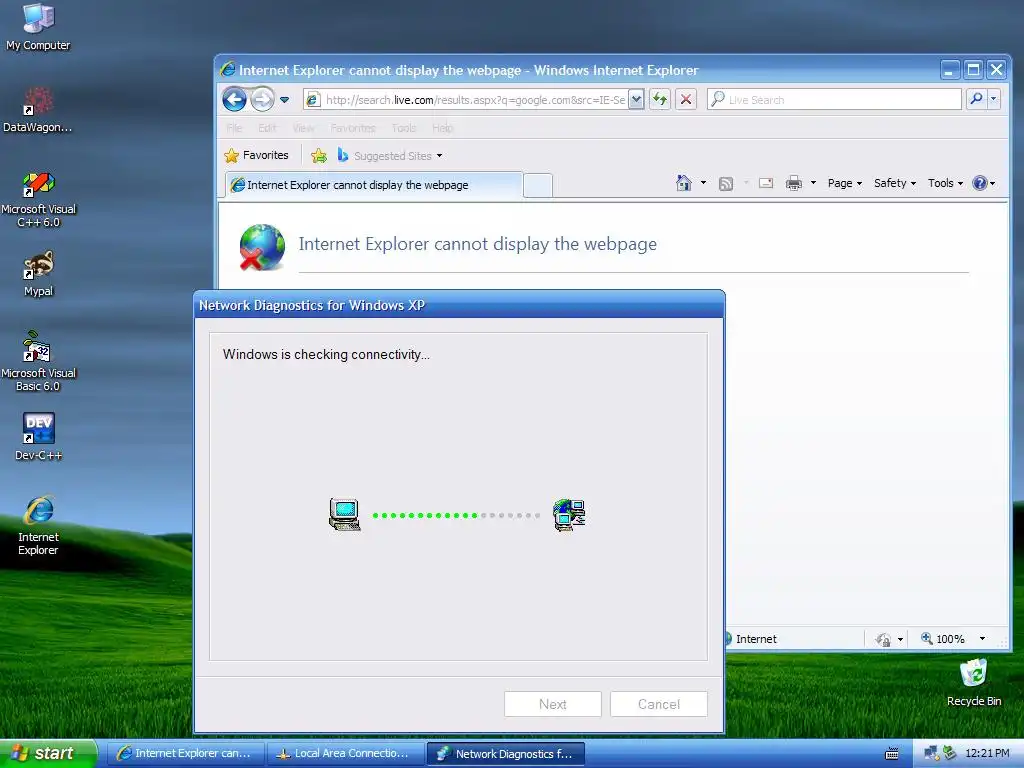This screenshot has width=1024, height=768.
Task: Click the address bar URL field
Action: (x=475, y=100)
